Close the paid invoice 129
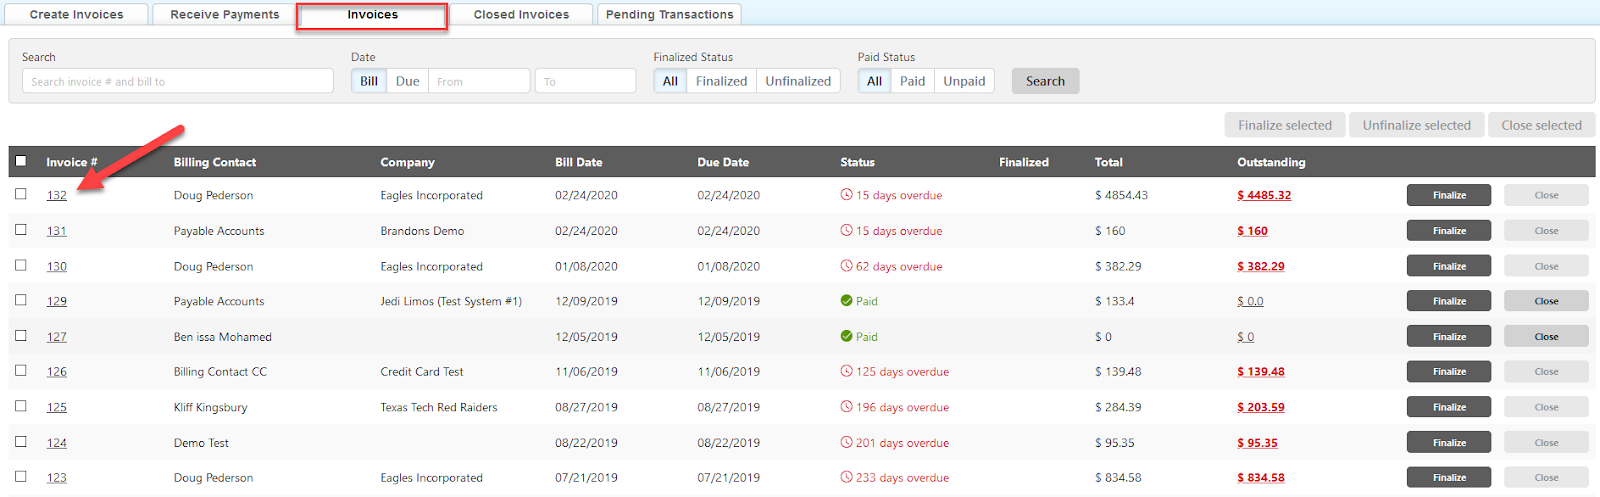Viewport: 1600px width, 497px height. point(1545,301)
